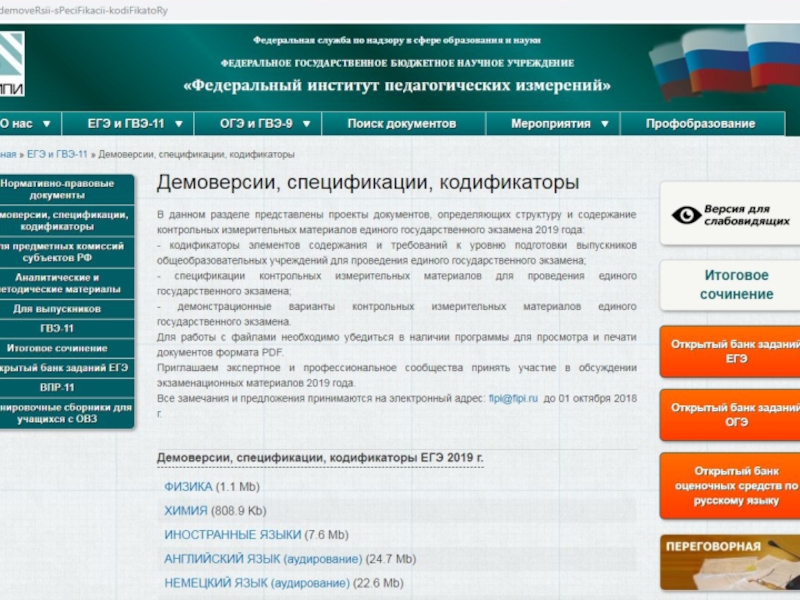Open 'ГВЭ-11' sidebar item
Screen dimensions: 800x600
(x=66, y=329)
